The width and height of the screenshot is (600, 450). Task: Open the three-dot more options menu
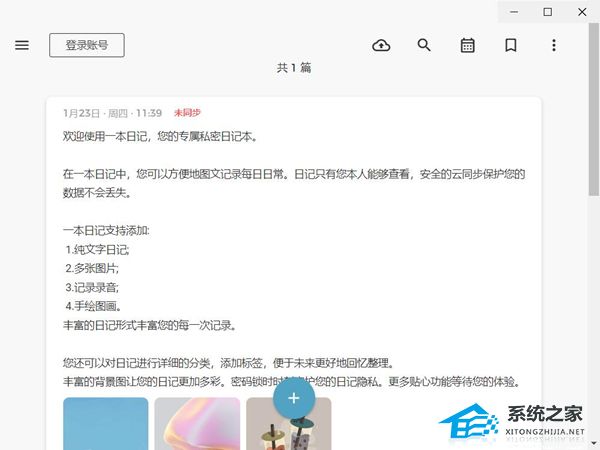coord(554,45)
